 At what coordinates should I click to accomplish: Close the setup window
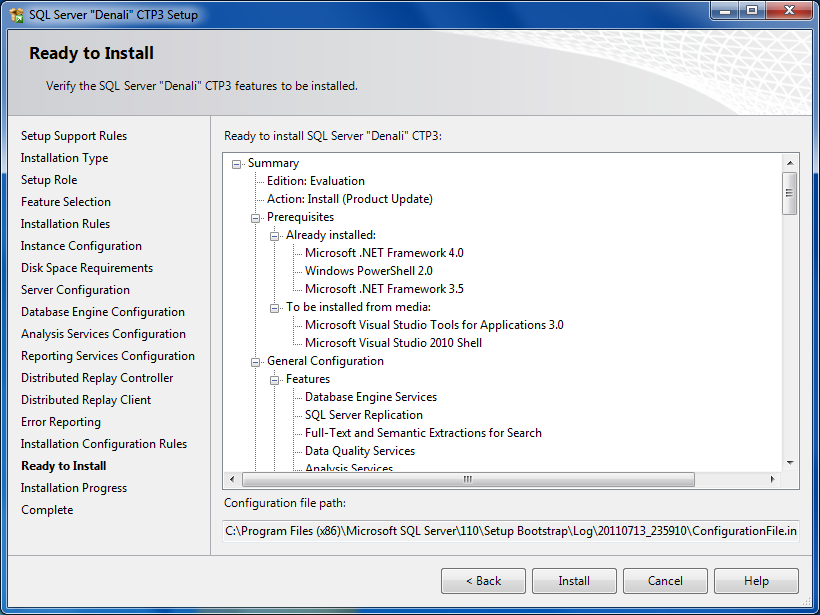tap(790, 11)
